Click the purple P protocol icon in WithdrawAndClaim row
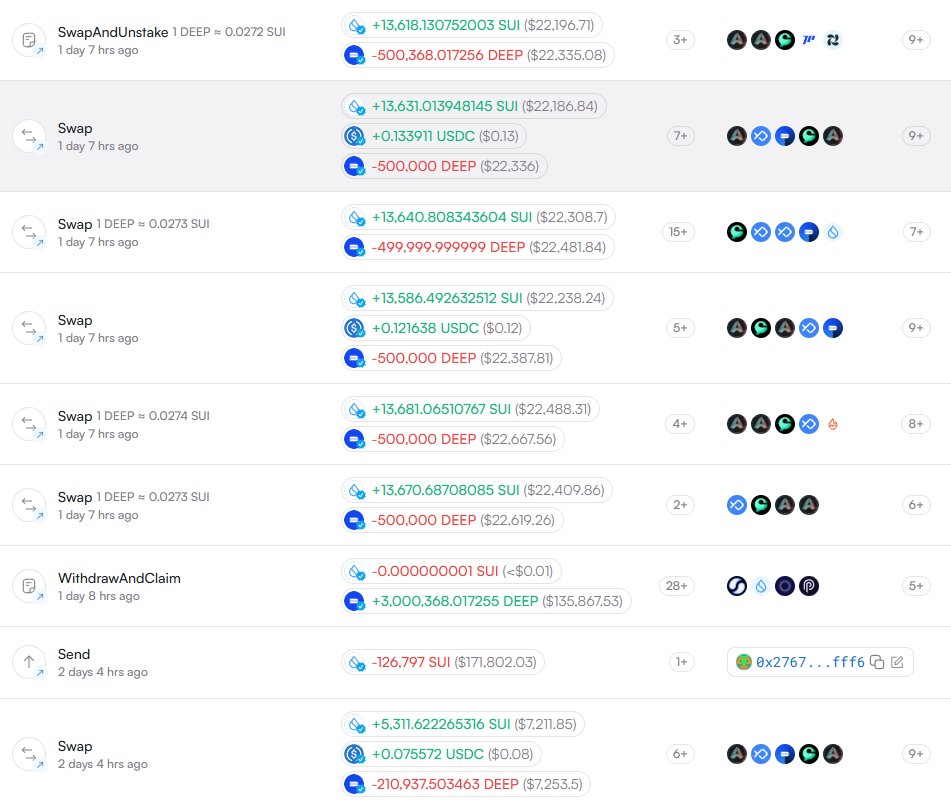Image resolution: width=951 pixels, height=807 pixels. coord(809,586)
